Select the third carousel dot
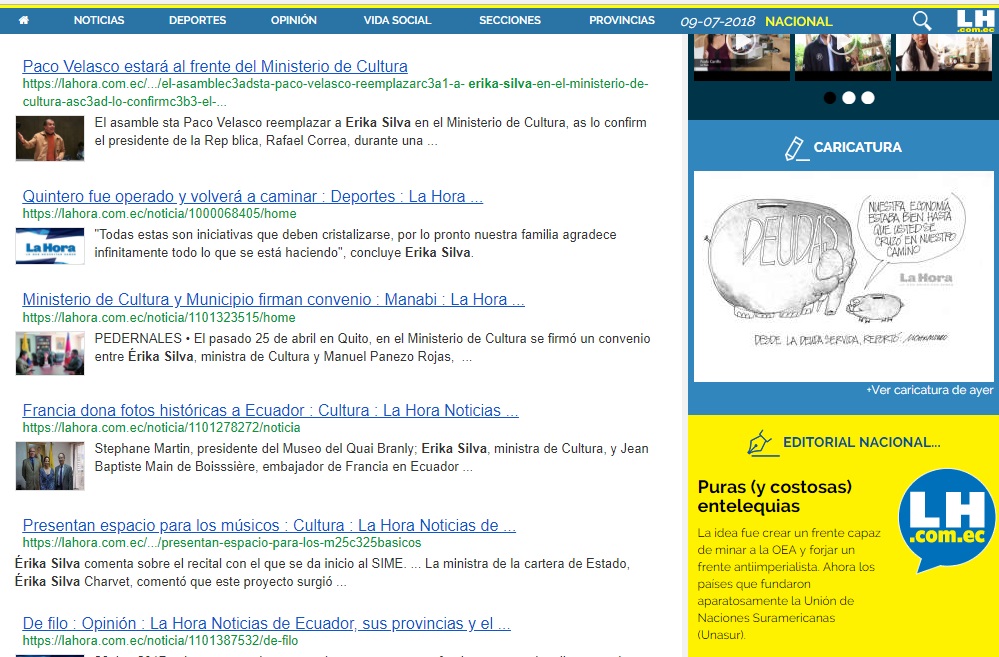 pos(867,98)
